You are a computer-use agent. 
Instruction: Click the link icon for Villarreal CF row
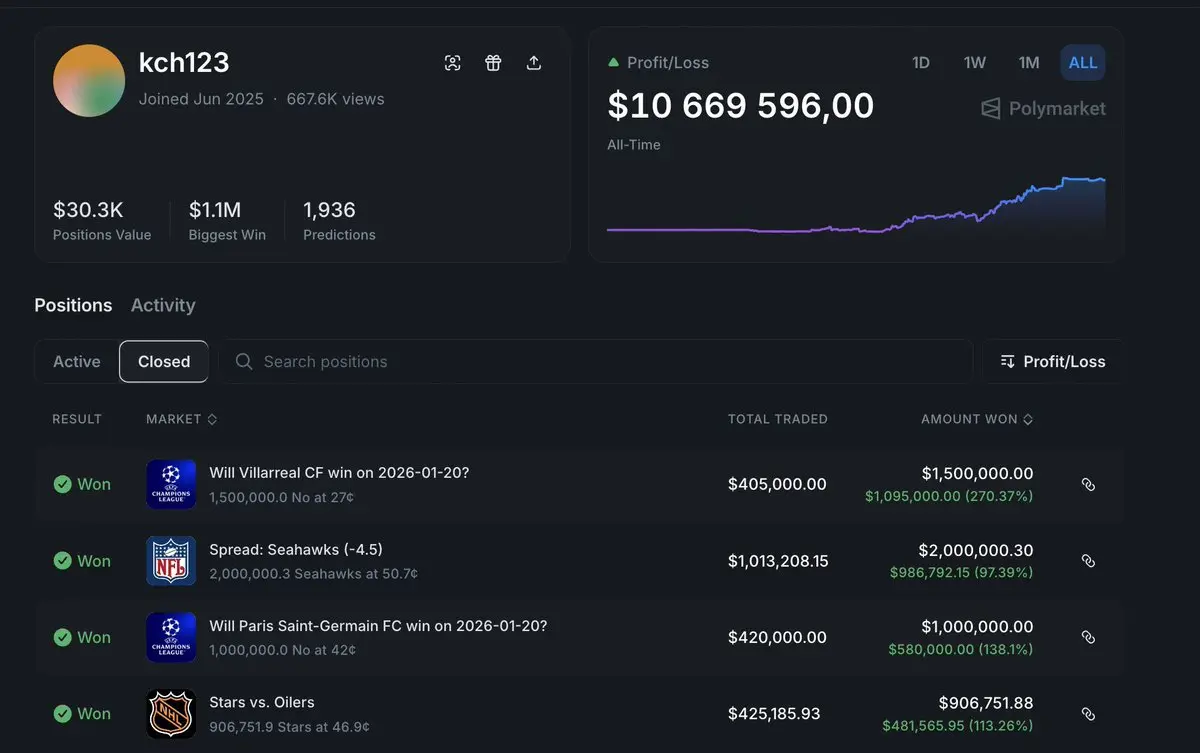click(x=1089, y=484)
